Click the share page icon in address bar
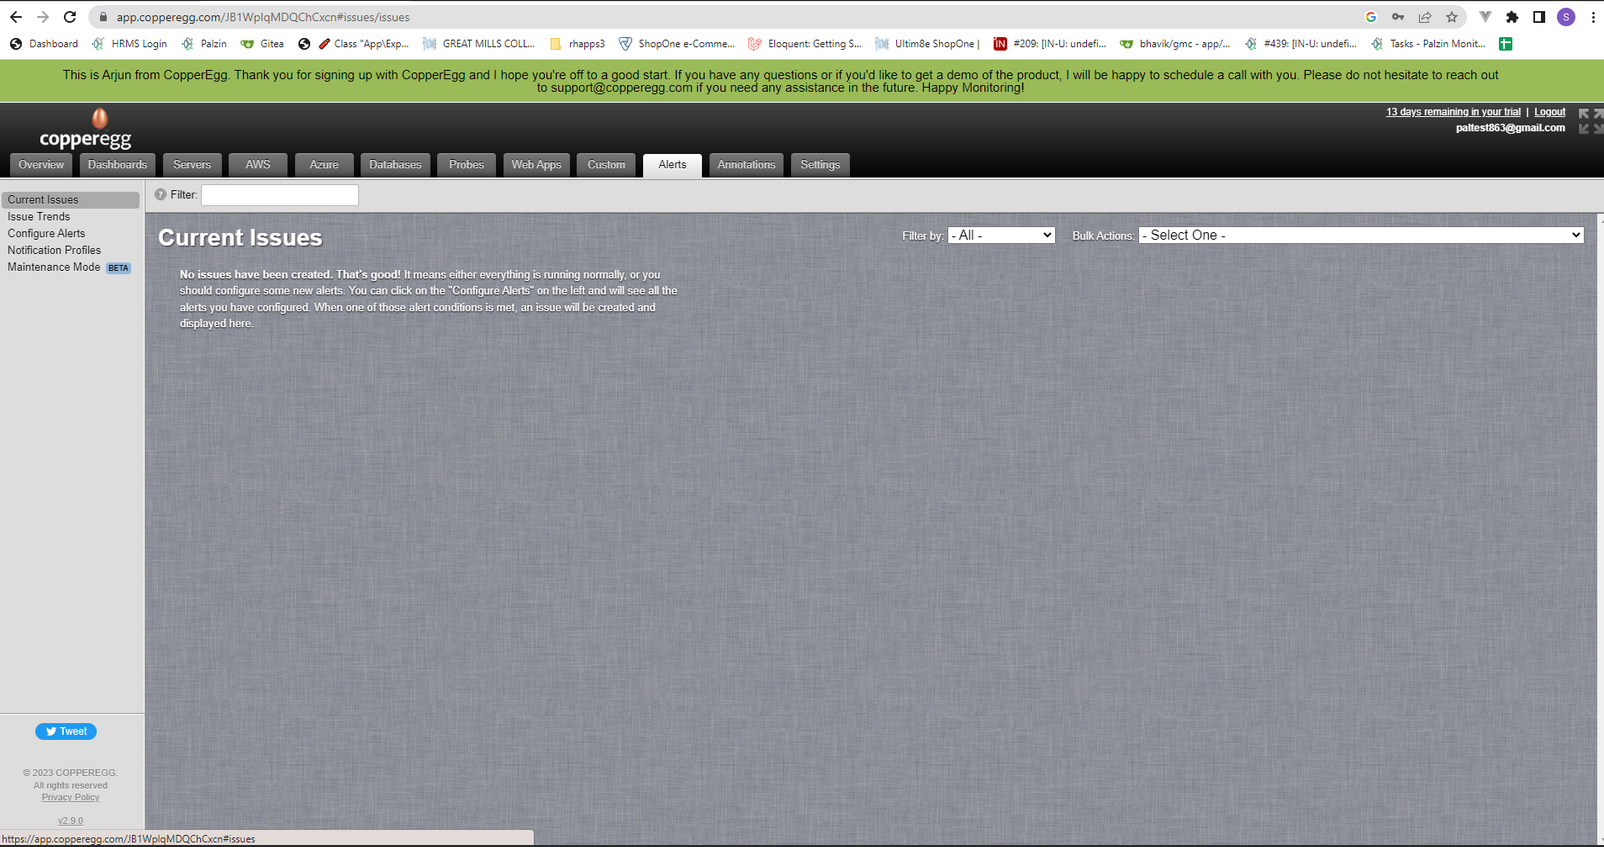Image resolution: width=1604 pixels, height=847 pixels. (x=1425, y=17)
